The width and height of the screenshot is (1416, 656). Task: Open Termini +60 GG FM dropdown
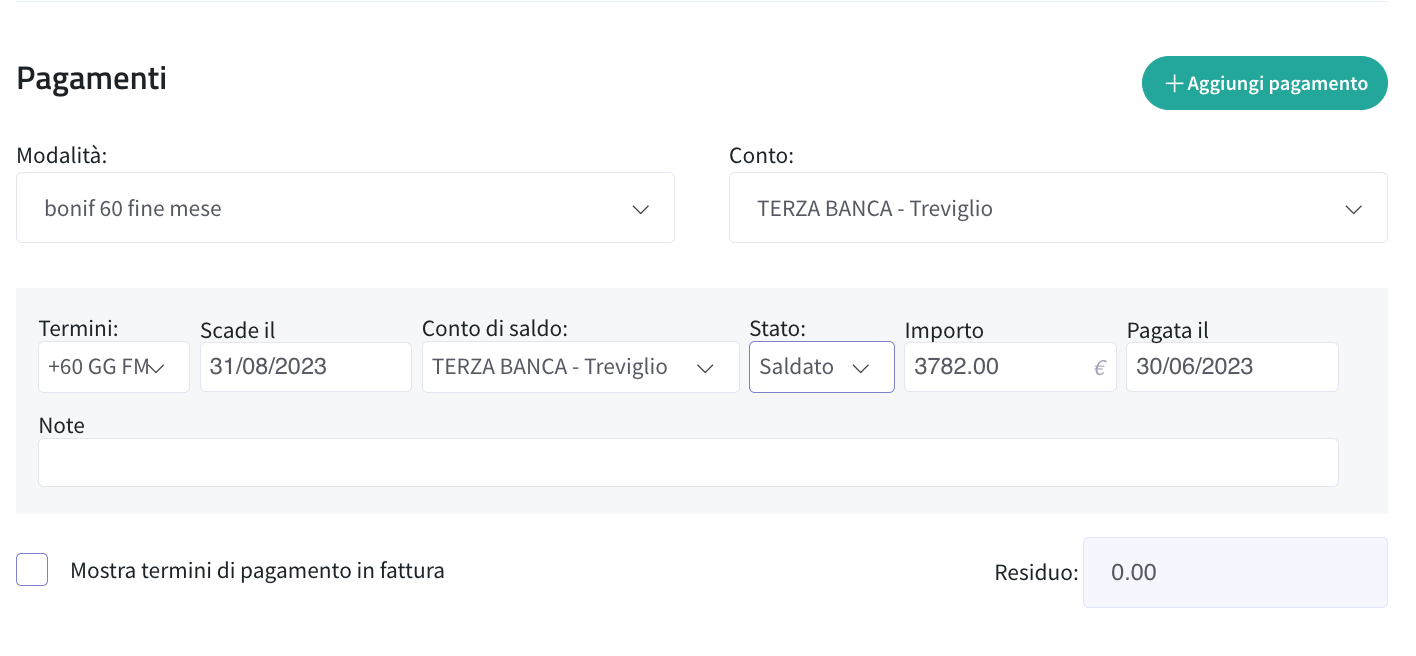click(114, 367)
